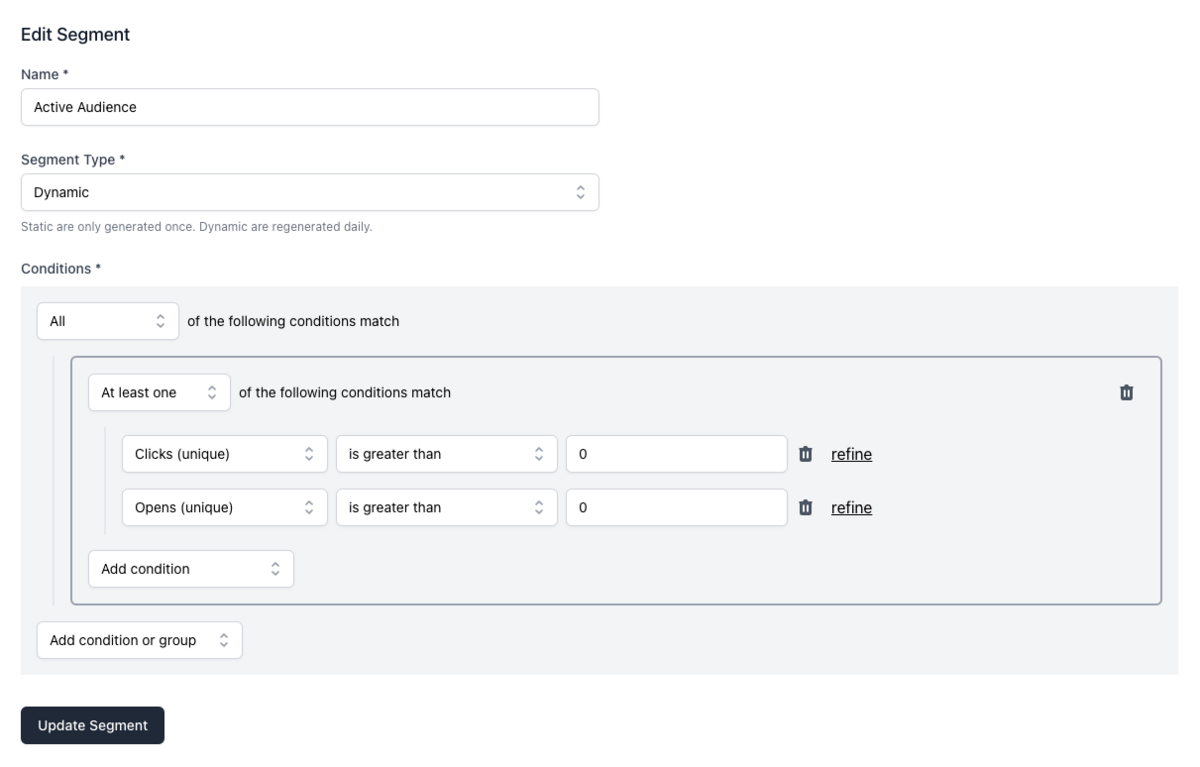Open the 'At least one' match dropdown
This screenshot has height=767, width=1200.
pos(159,393)
